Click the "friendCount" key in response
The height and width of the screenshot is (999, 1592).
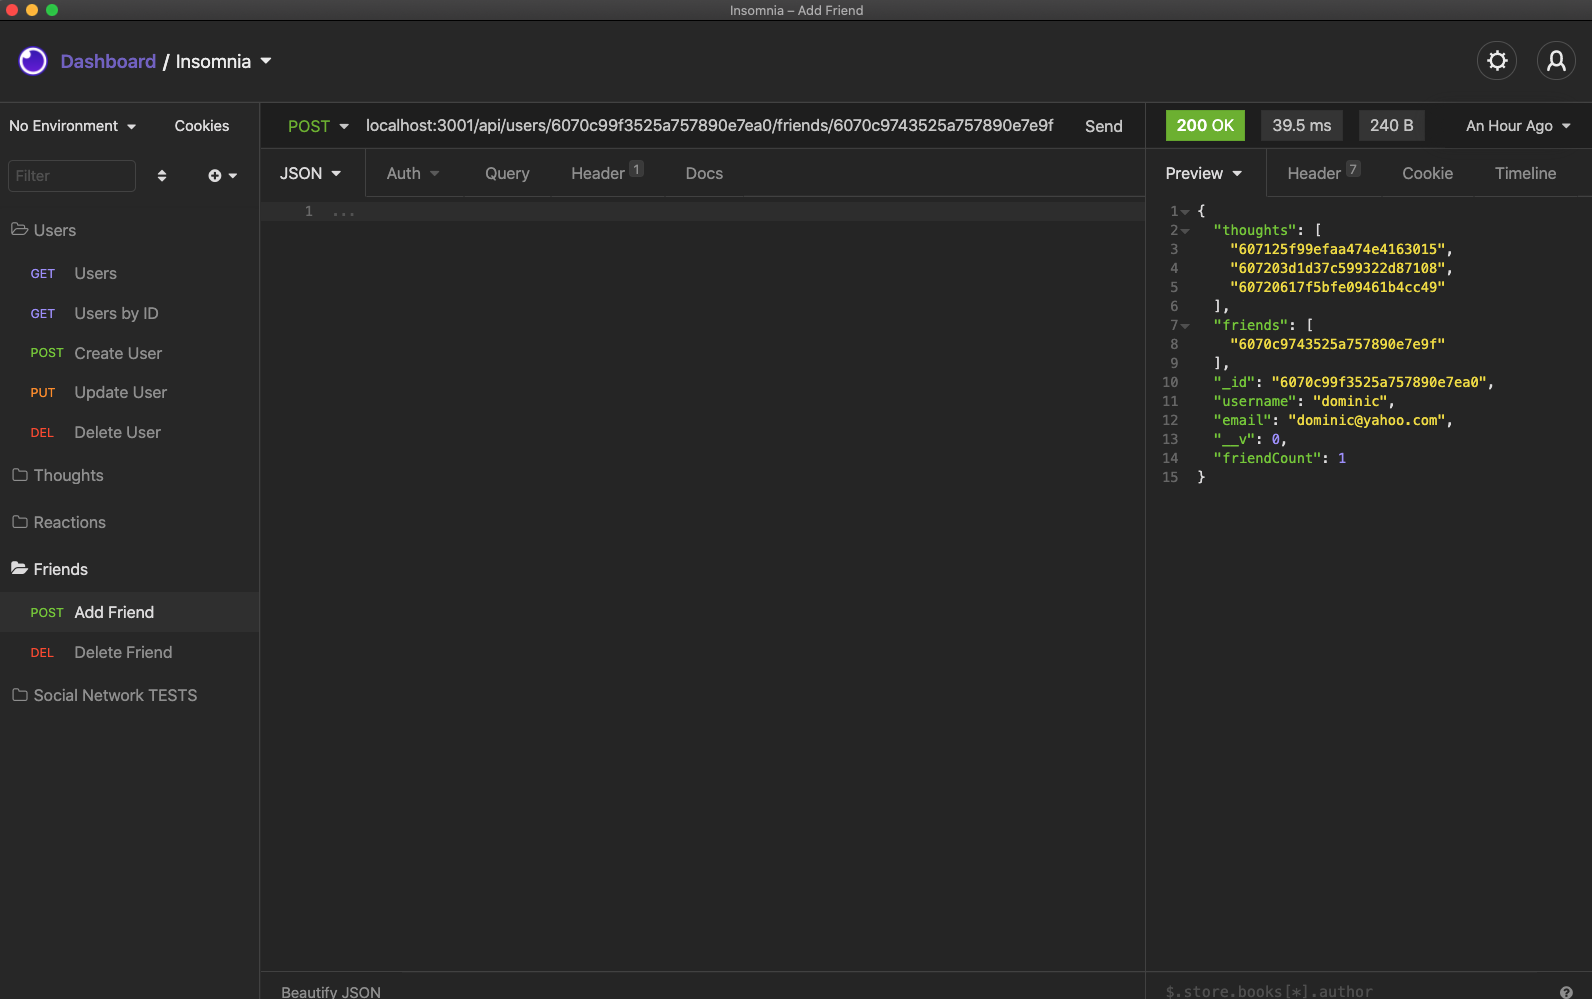tap(1267, 459)
